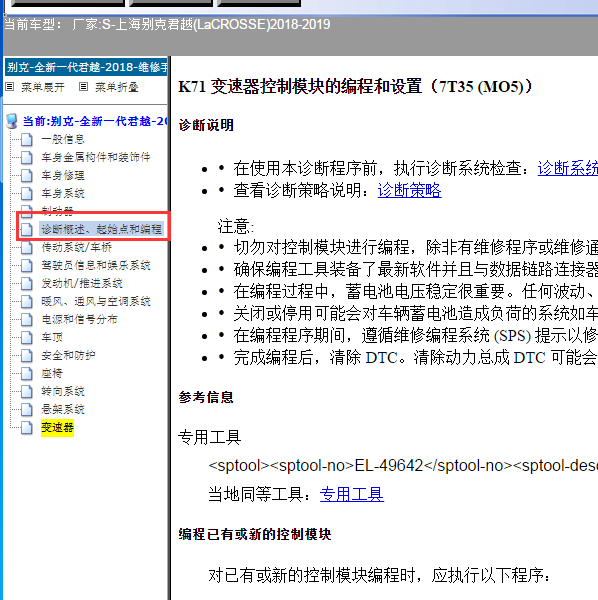
Task: Open 暖风、通风与空调系统 tree item
Action: 96,301
